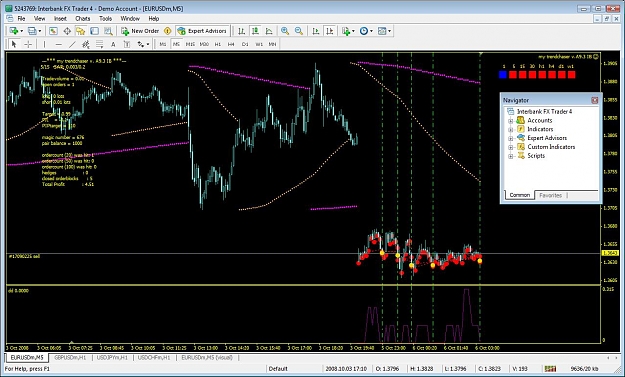
Task: Select the Trendline drawing tool
Action: [x=72, y=44]
